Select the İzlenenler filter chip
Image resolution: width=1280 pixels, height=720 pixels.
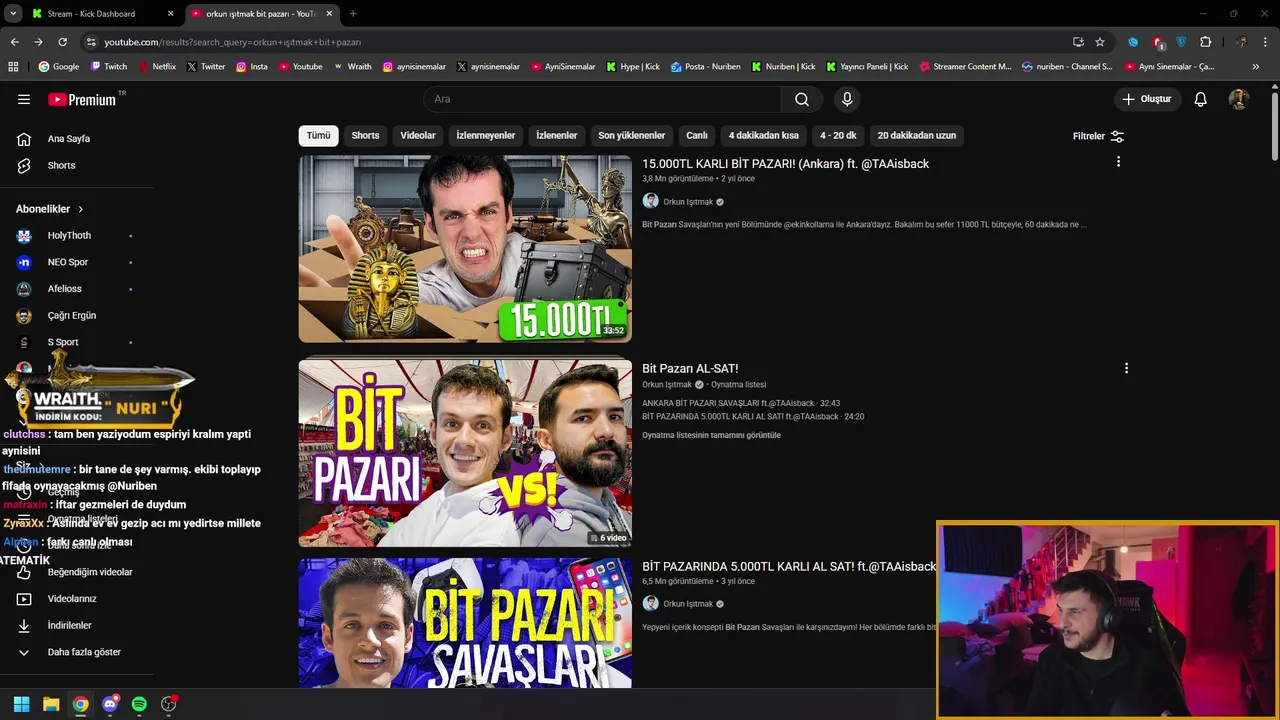coord(557,135)
